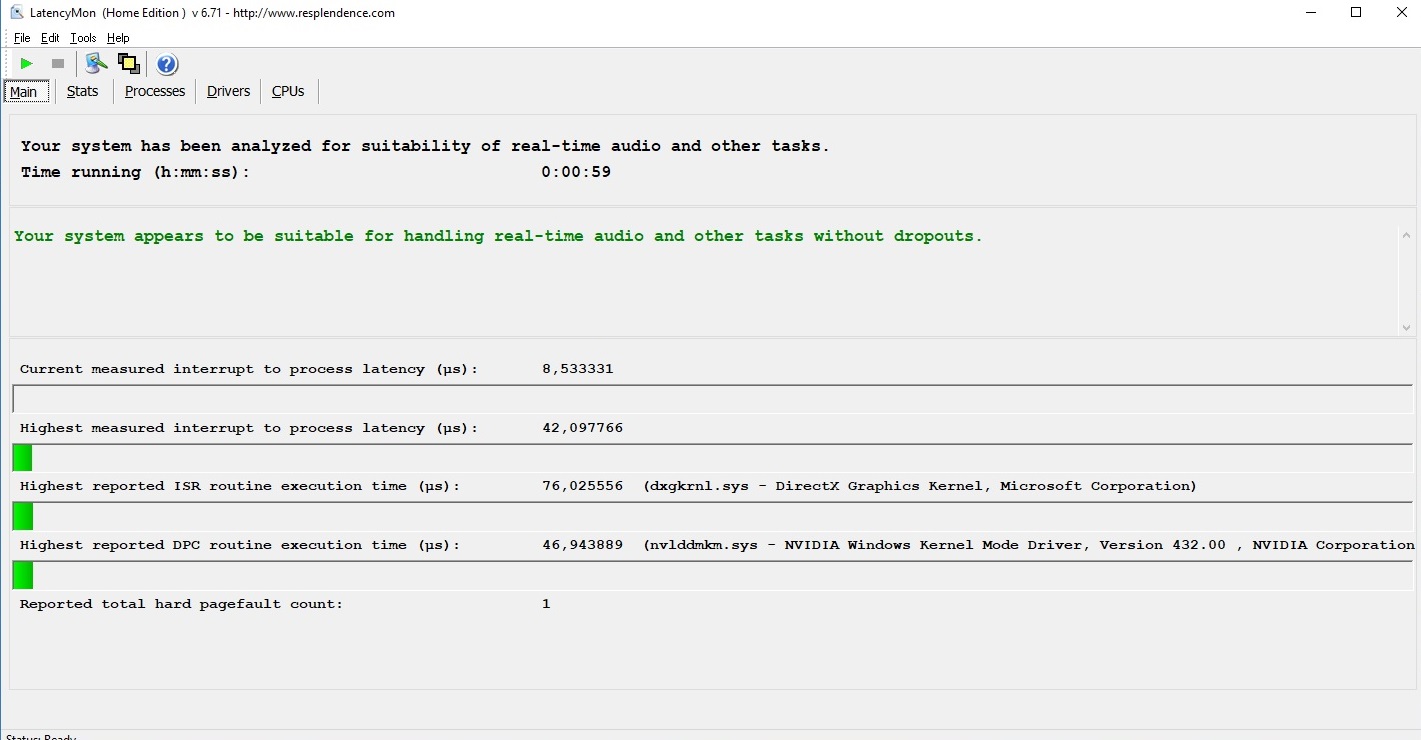The height and width of the screenshot is (740, 1421).
Task: Select the running time value 0:00:59
Action: point(576,172)
